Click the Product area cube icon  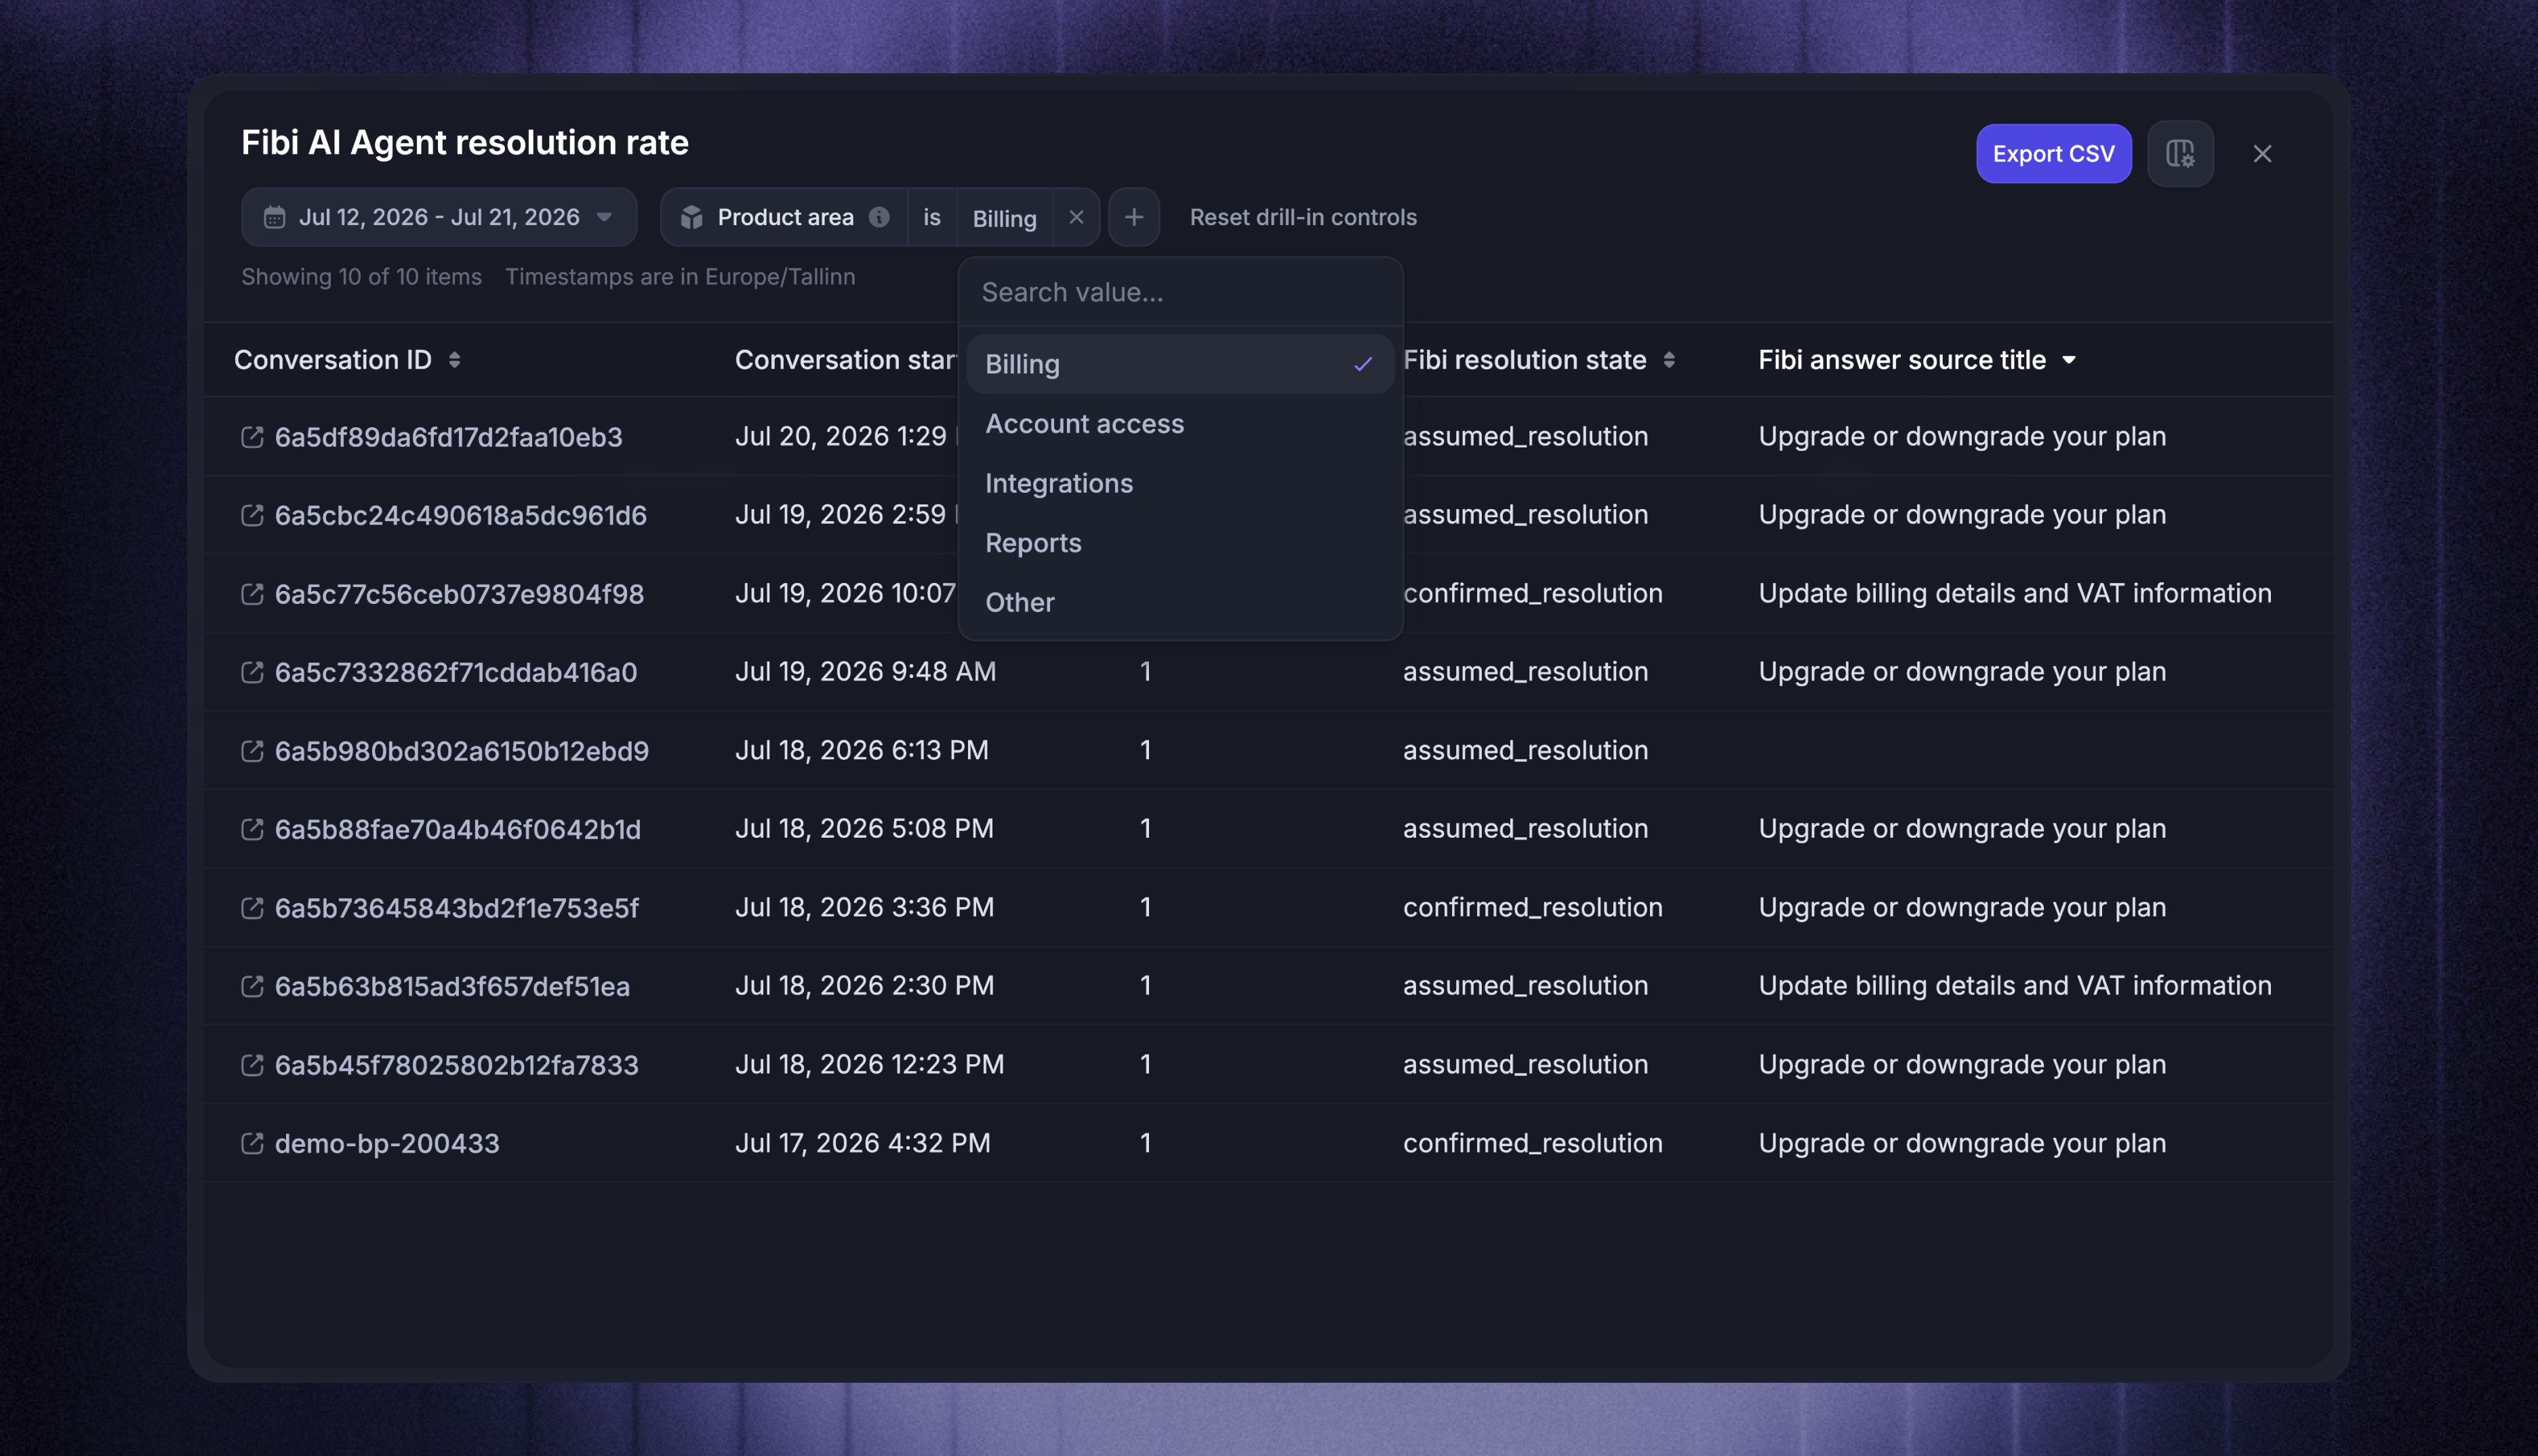click(691, 217)
